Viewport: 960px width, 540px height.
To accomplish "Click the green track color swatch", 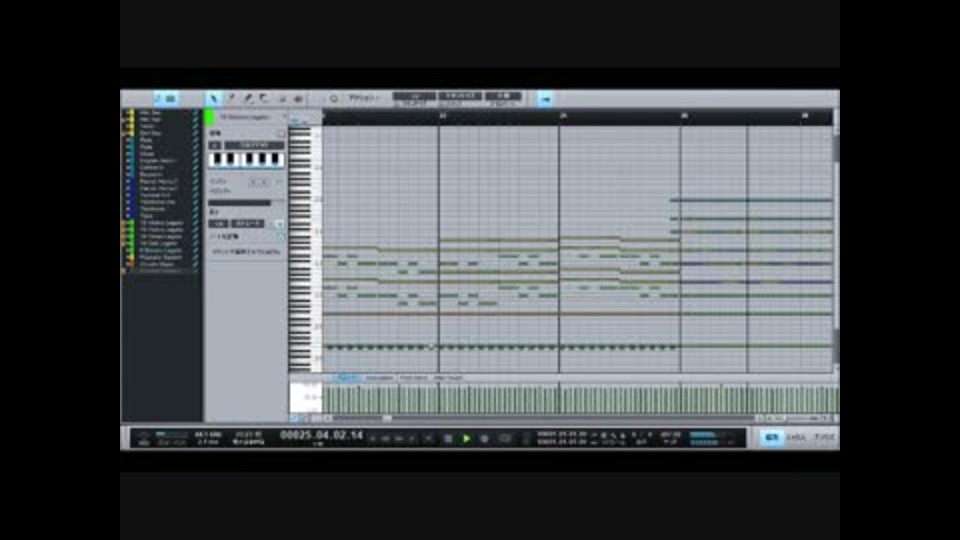I will pyautogui.click(x=209, y=117).
